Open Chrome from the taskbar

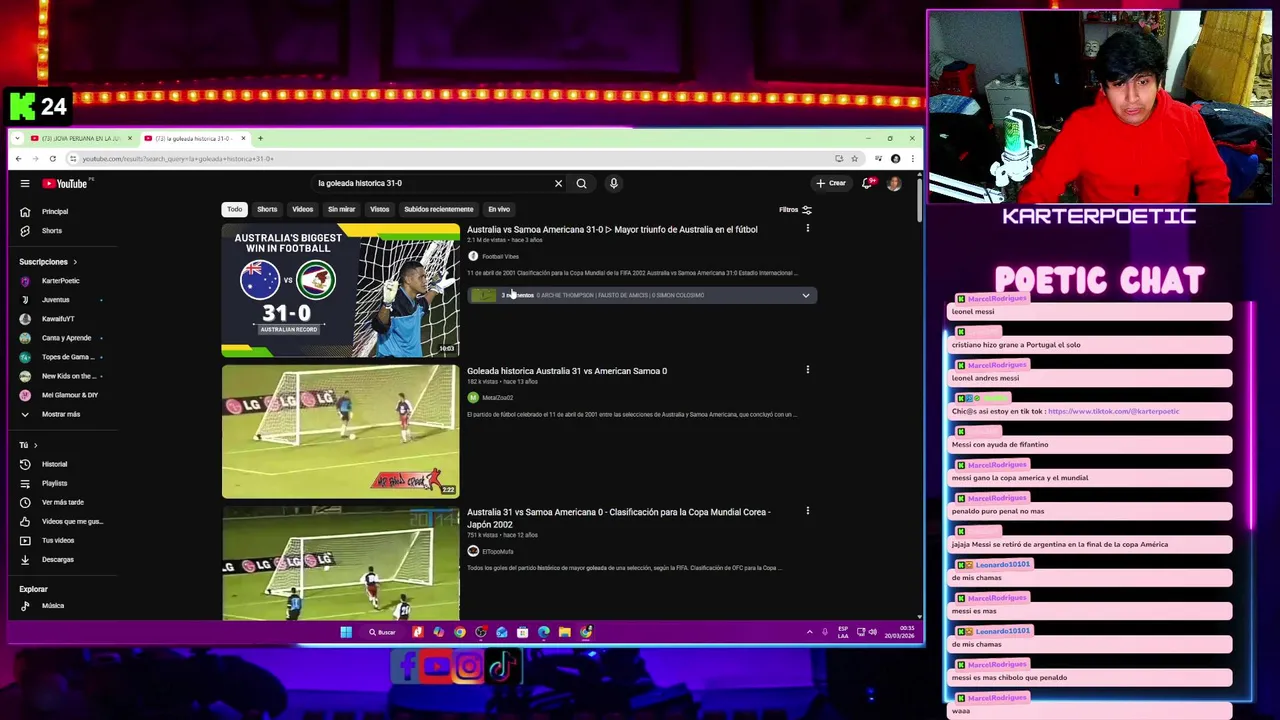click(460, 632)
